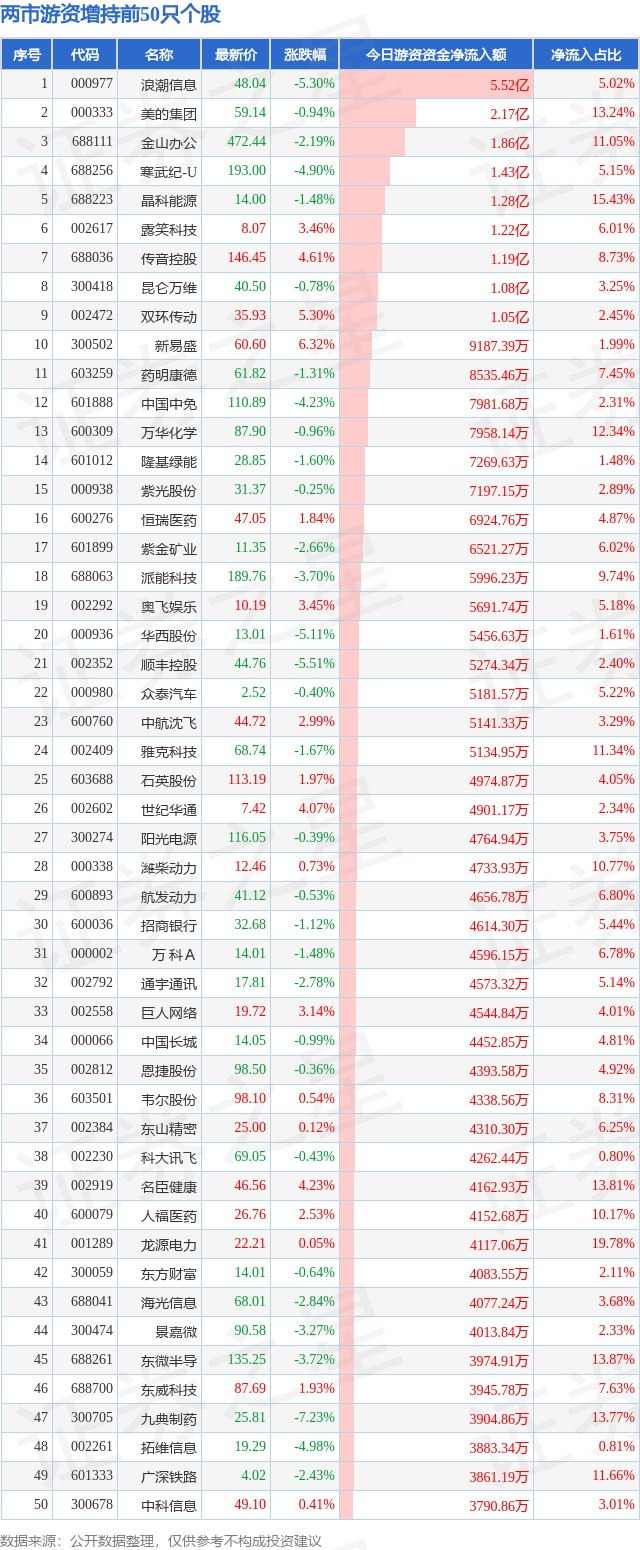Select stock name 美的集团
Screen dimensions: 640x1550
tap(170, 114)
